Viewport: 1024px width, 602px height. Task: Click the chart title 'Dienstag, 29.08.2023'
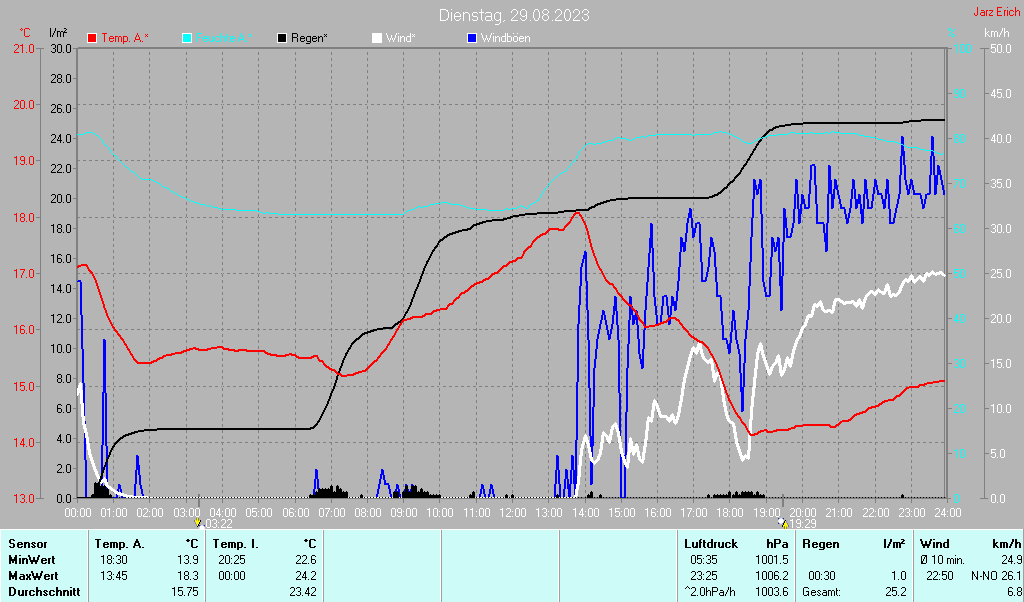coord(514,15)
